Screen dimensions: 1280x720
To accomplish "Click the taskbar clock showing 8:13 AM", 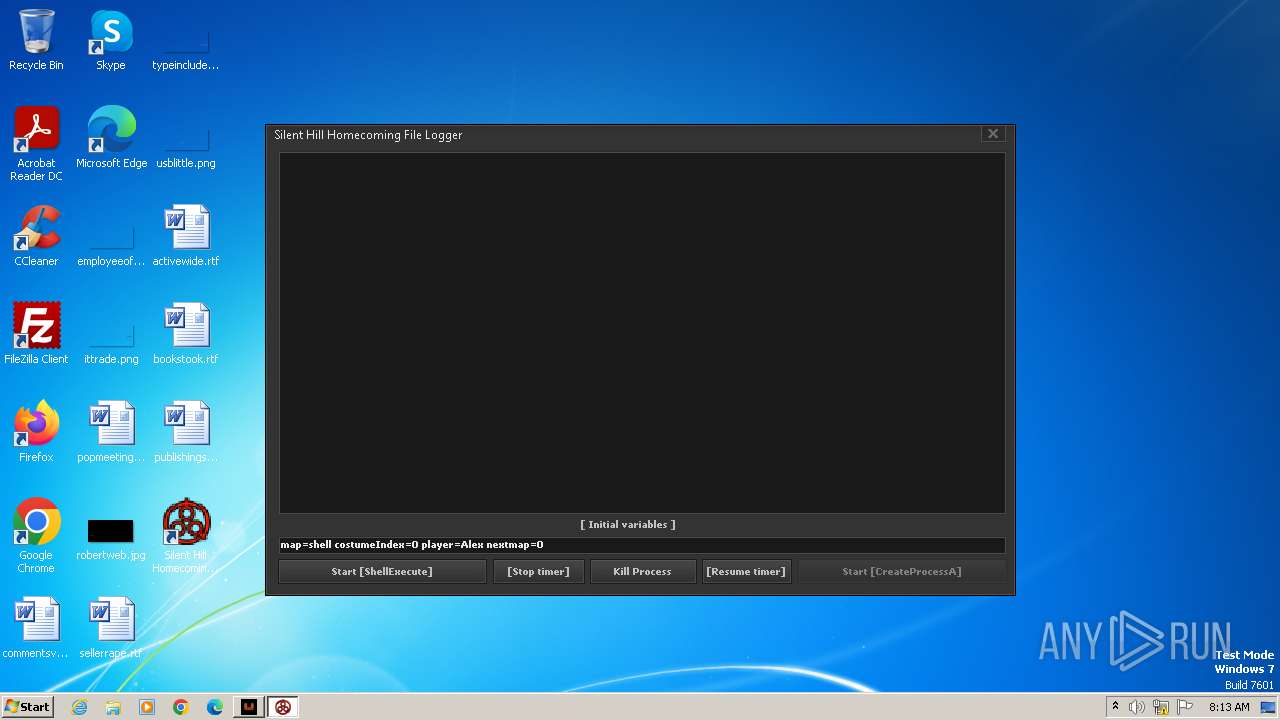I will [x=1229, y=707].
